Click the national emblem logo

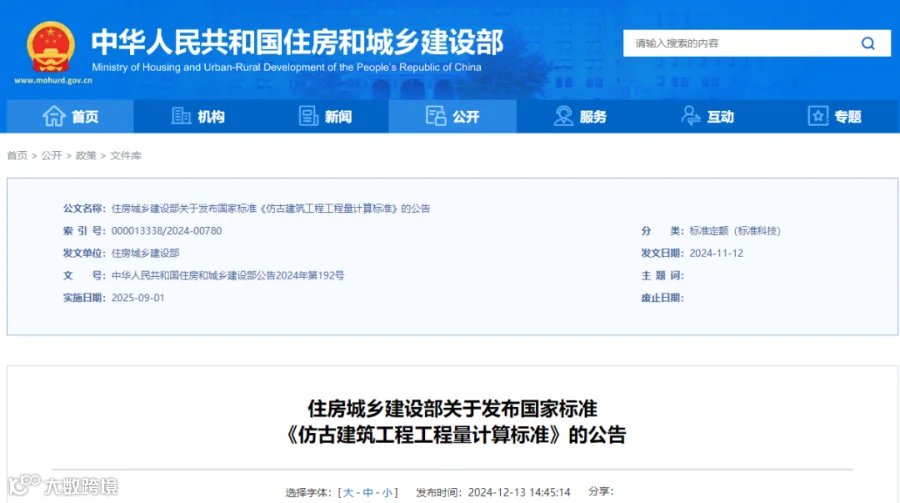pos(51,47)
